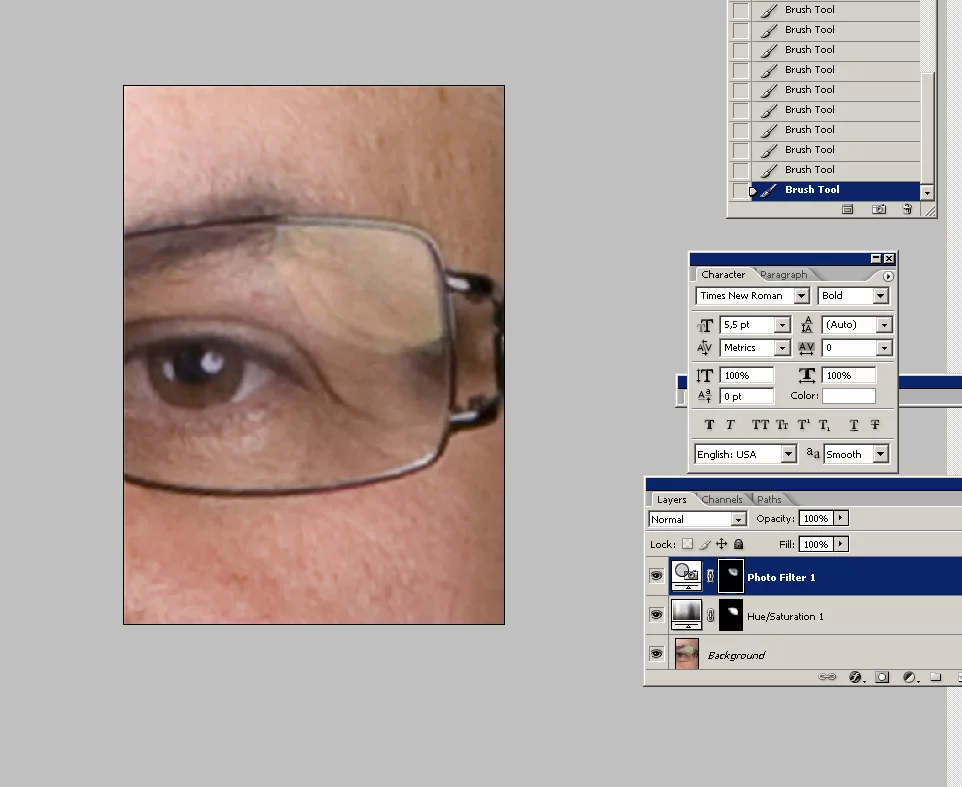The height and width of the screenshot is (787, 962).
Task: Apply Subscript text style
Action: point(825,424)
